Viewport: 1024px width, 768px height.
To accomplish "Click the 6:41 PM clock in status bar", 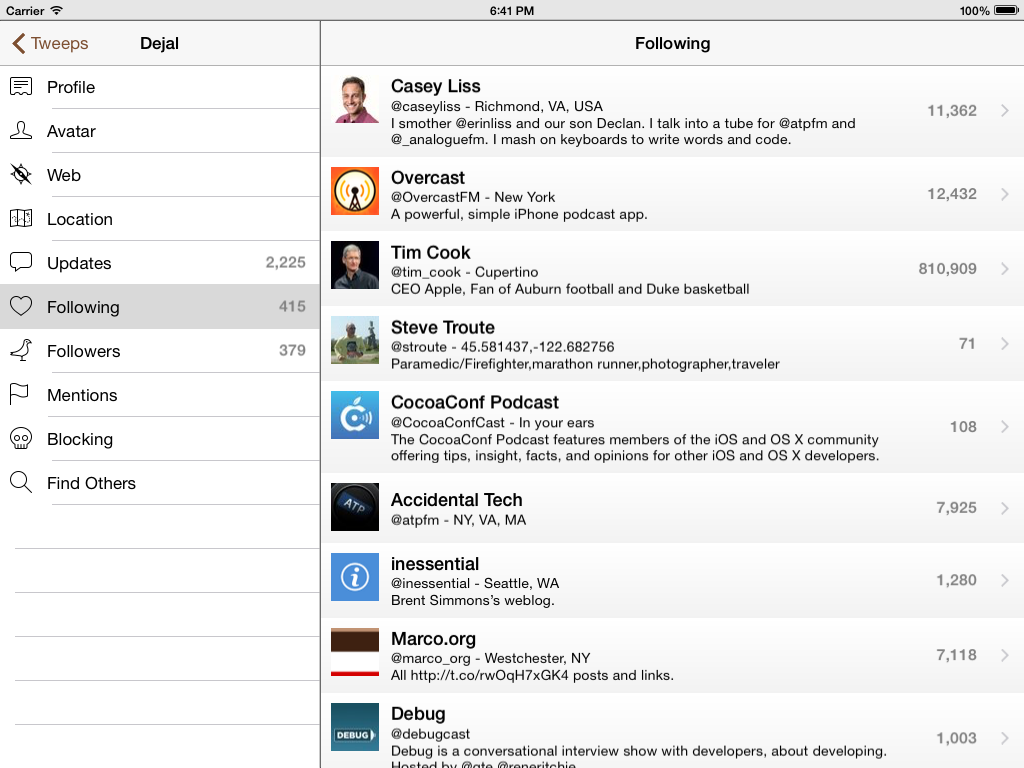I will [x=512, y=10].
